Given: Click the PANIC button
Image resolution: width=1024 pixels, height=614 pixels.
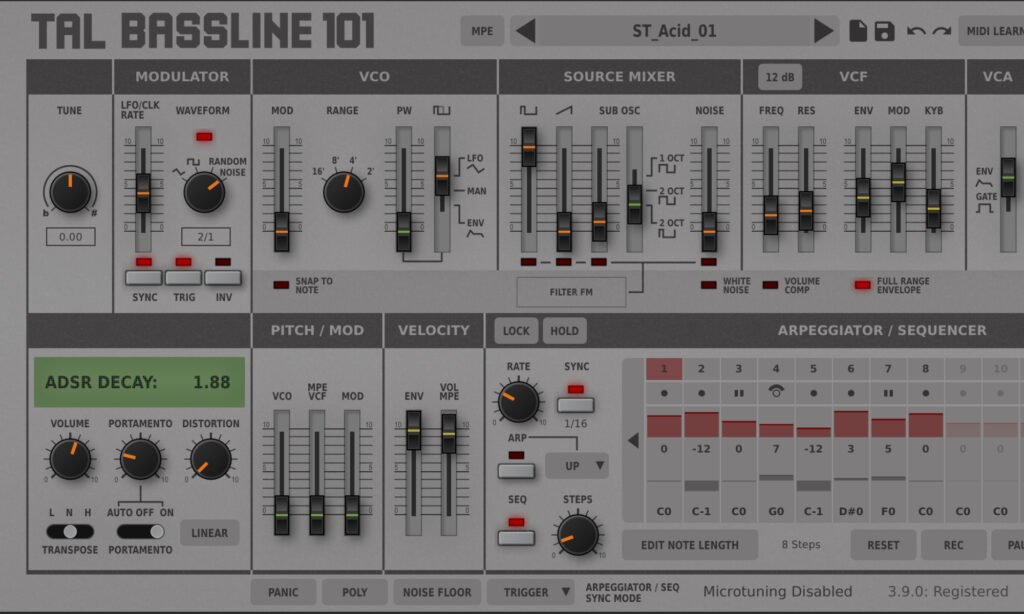Looking at the screenshot, I should [x=283, y=592].
